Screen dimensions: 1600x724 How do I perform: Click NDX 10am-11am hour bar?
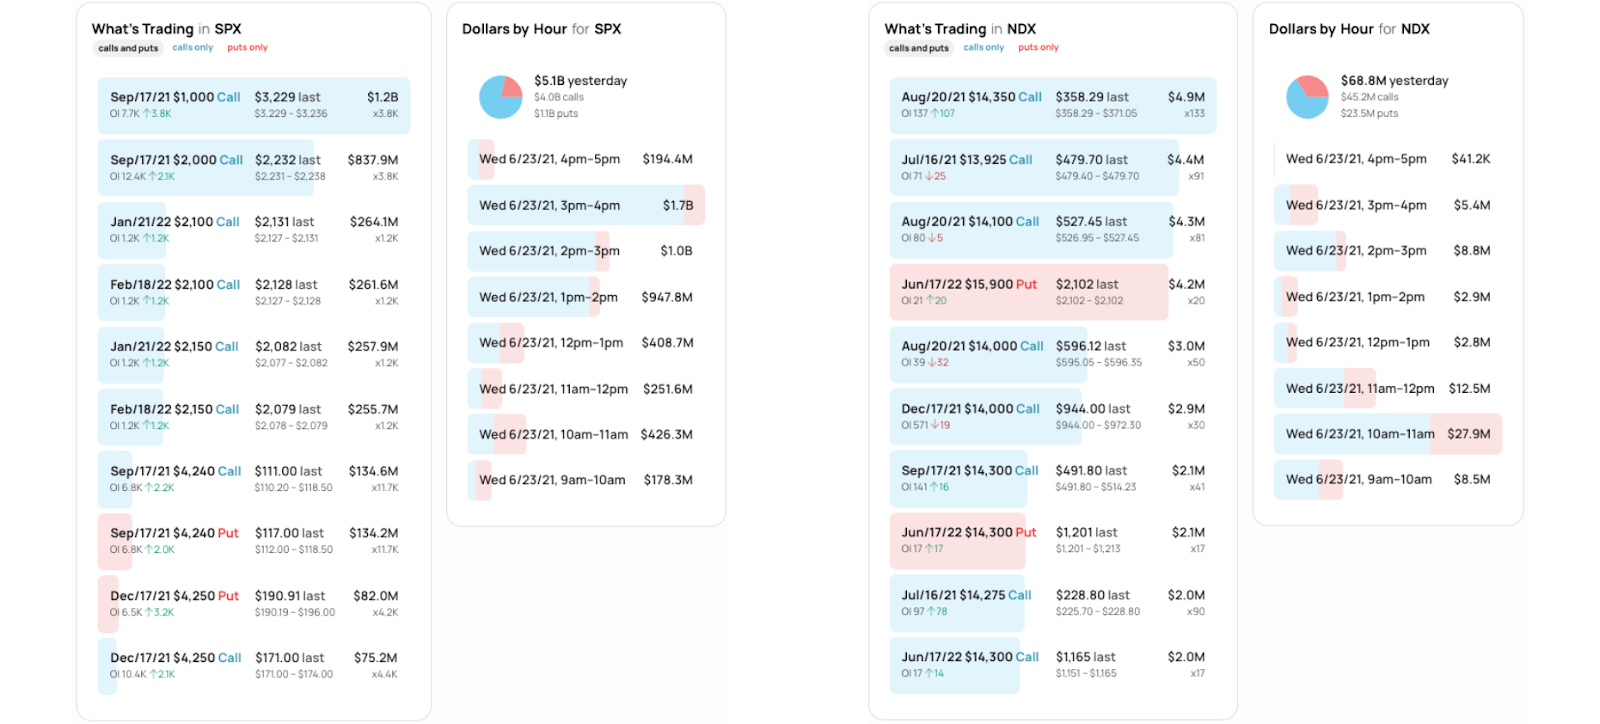[1387, 434]
